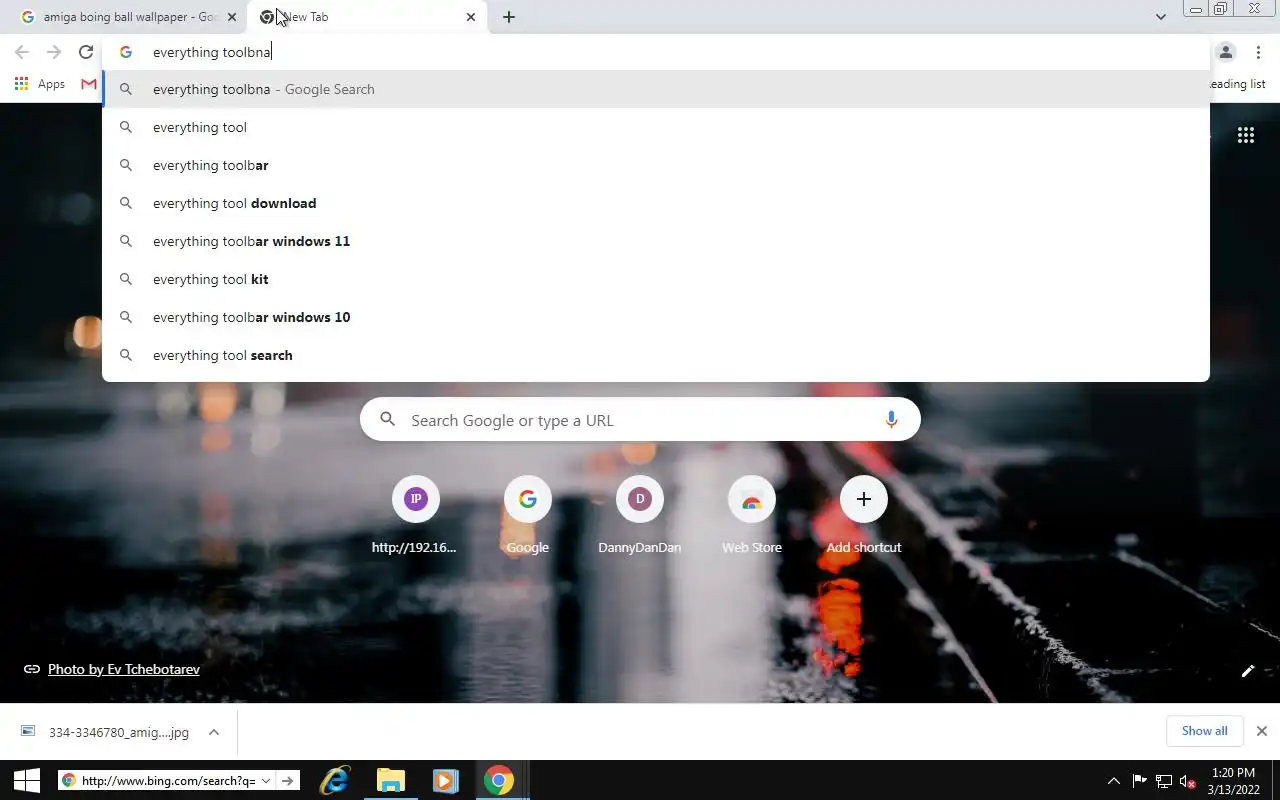
Task: Reload the page with refresh icon
Action: coord(86,52)
